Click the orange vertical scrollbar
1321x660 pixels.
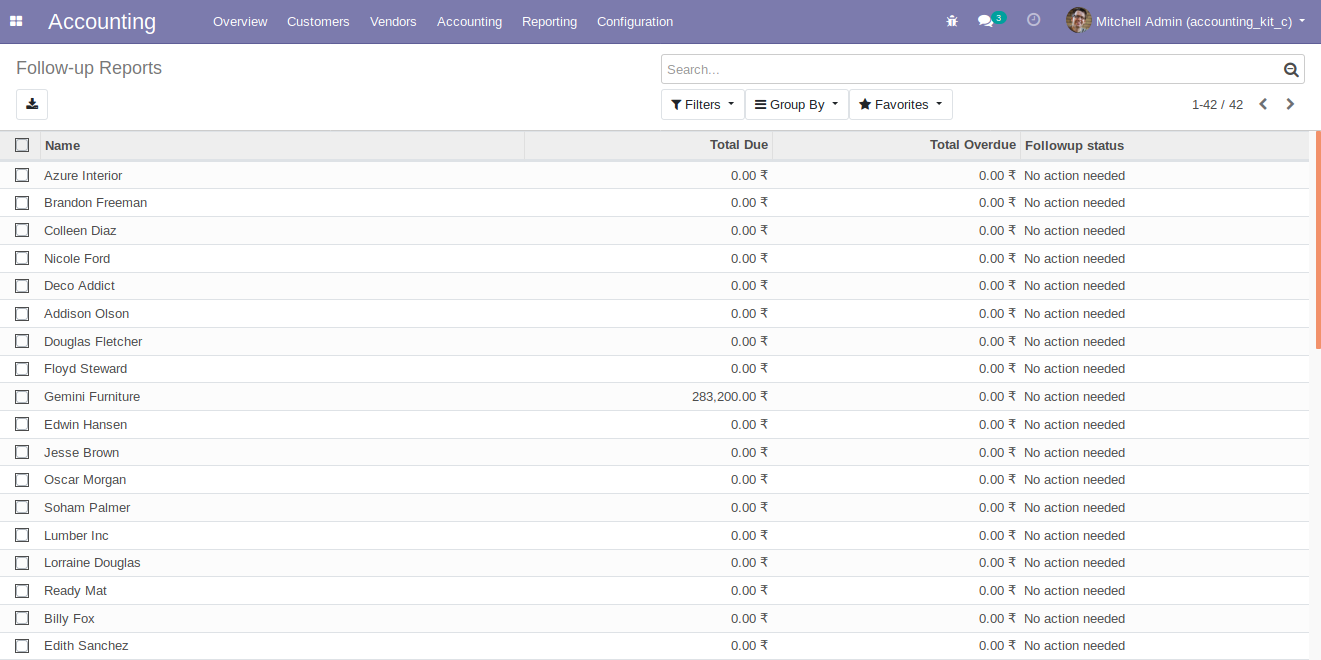pyautogui.click(x=1317, y=240)
